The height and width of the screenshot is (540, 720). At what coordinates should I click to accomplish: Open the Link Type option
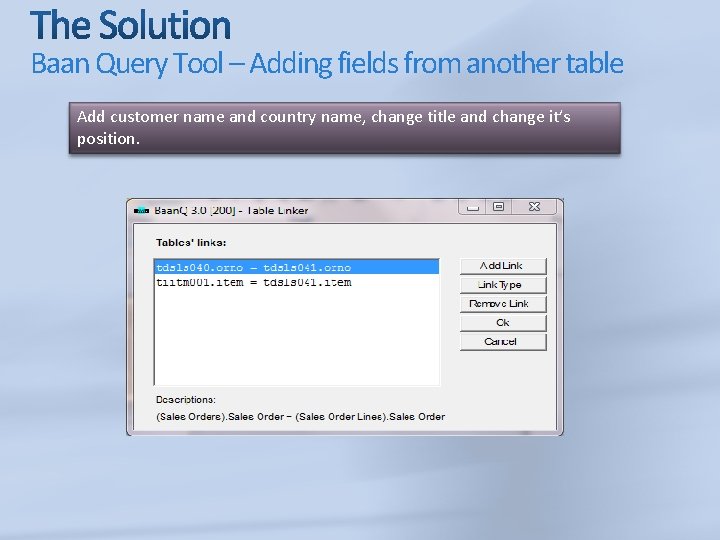click(x=503, y=285)
